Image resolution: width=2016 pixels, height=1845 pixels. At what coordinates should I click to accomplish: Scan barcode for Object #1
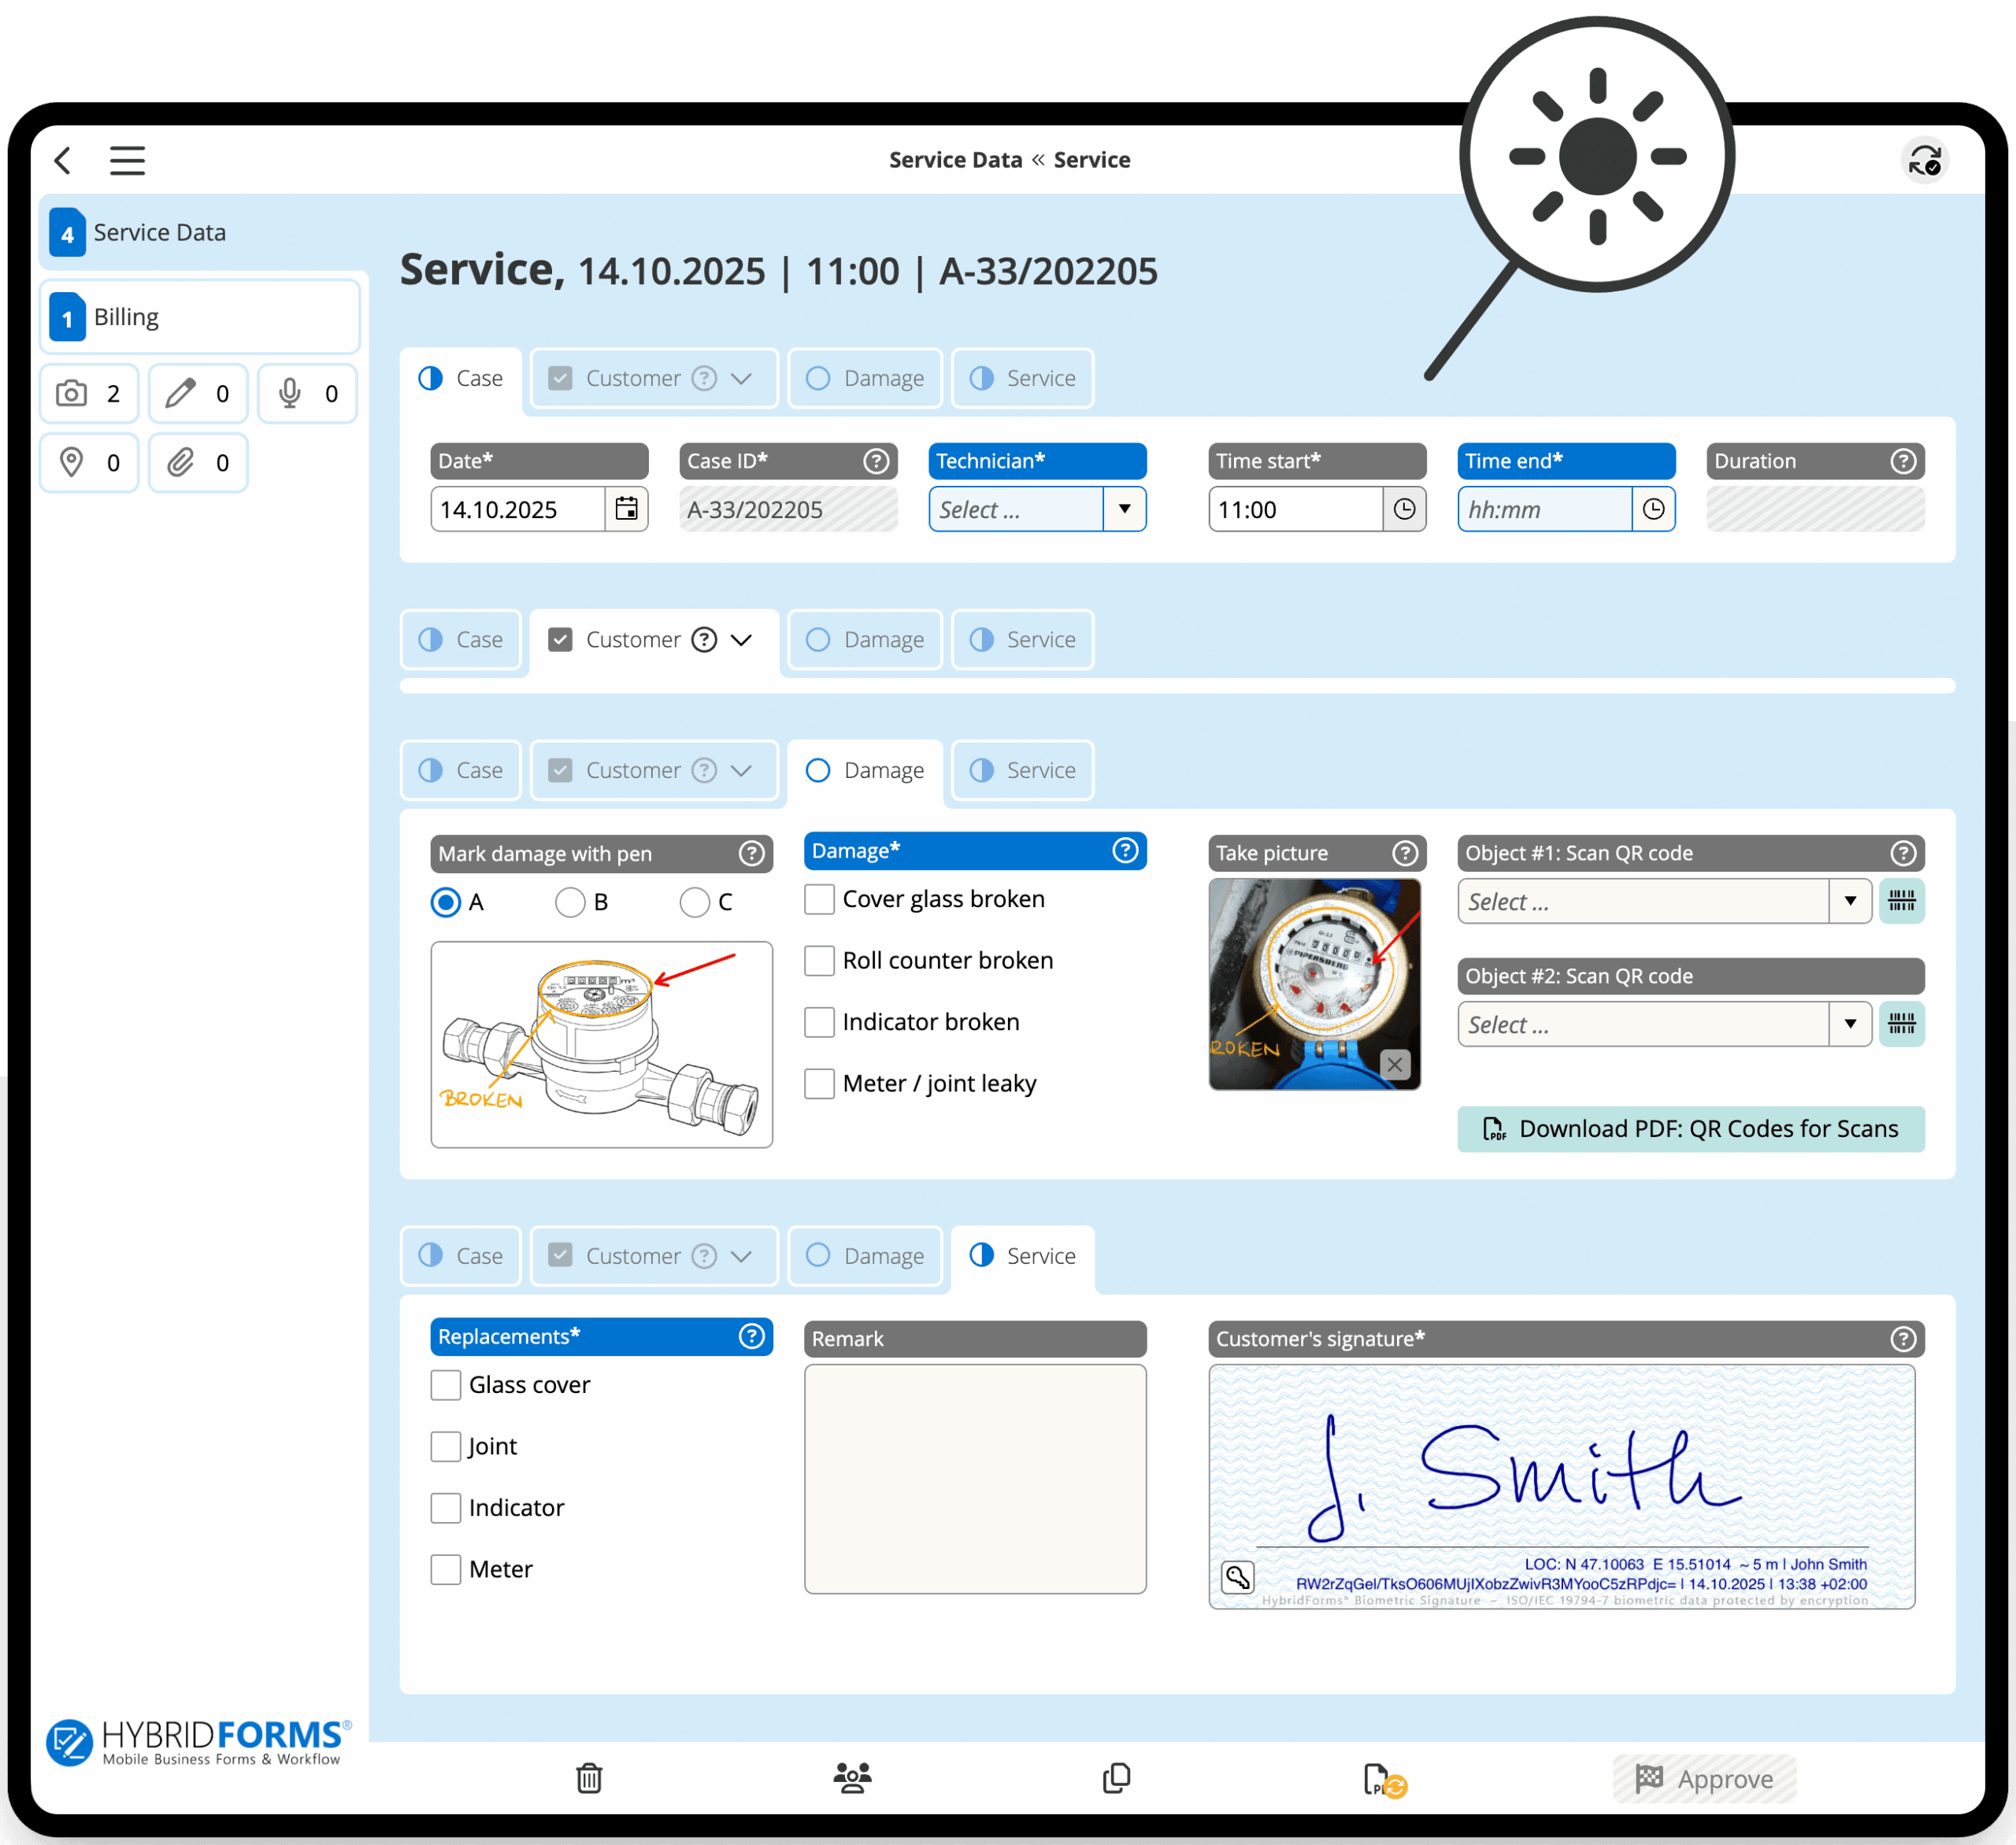click(1901, 901)
